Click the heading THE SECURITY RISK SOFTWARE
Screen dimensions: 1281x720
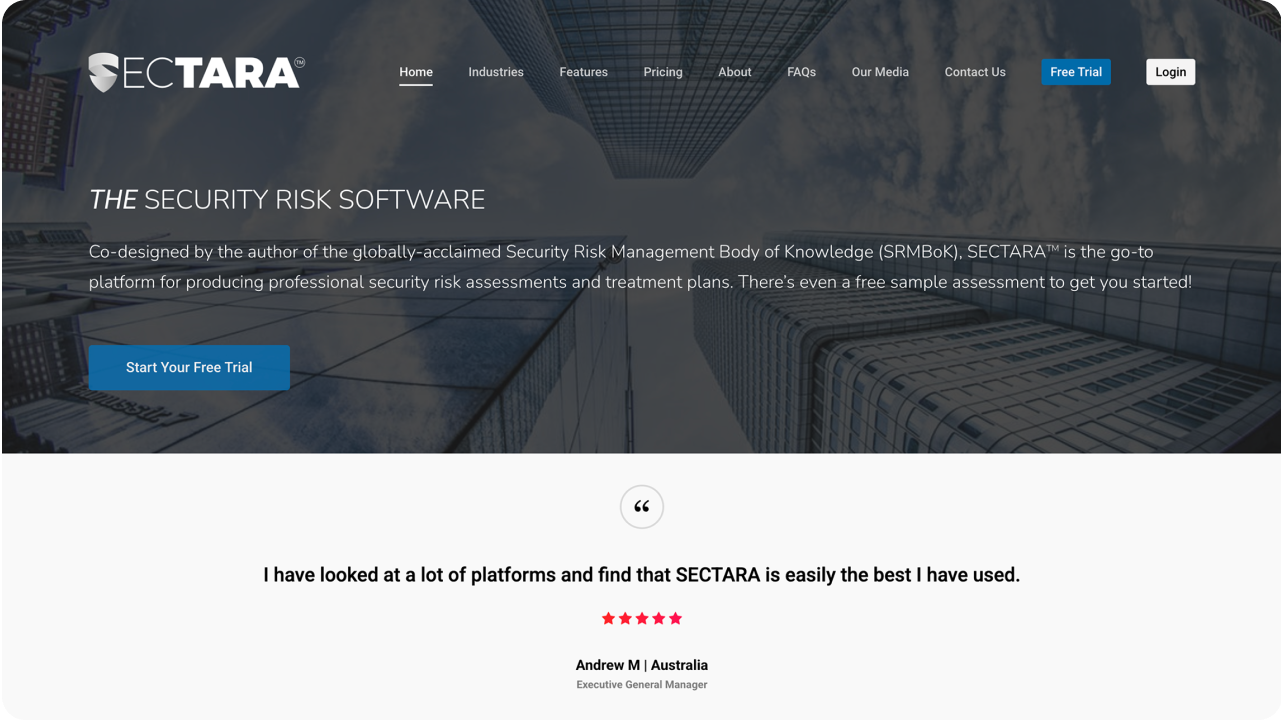click(287, 200)
